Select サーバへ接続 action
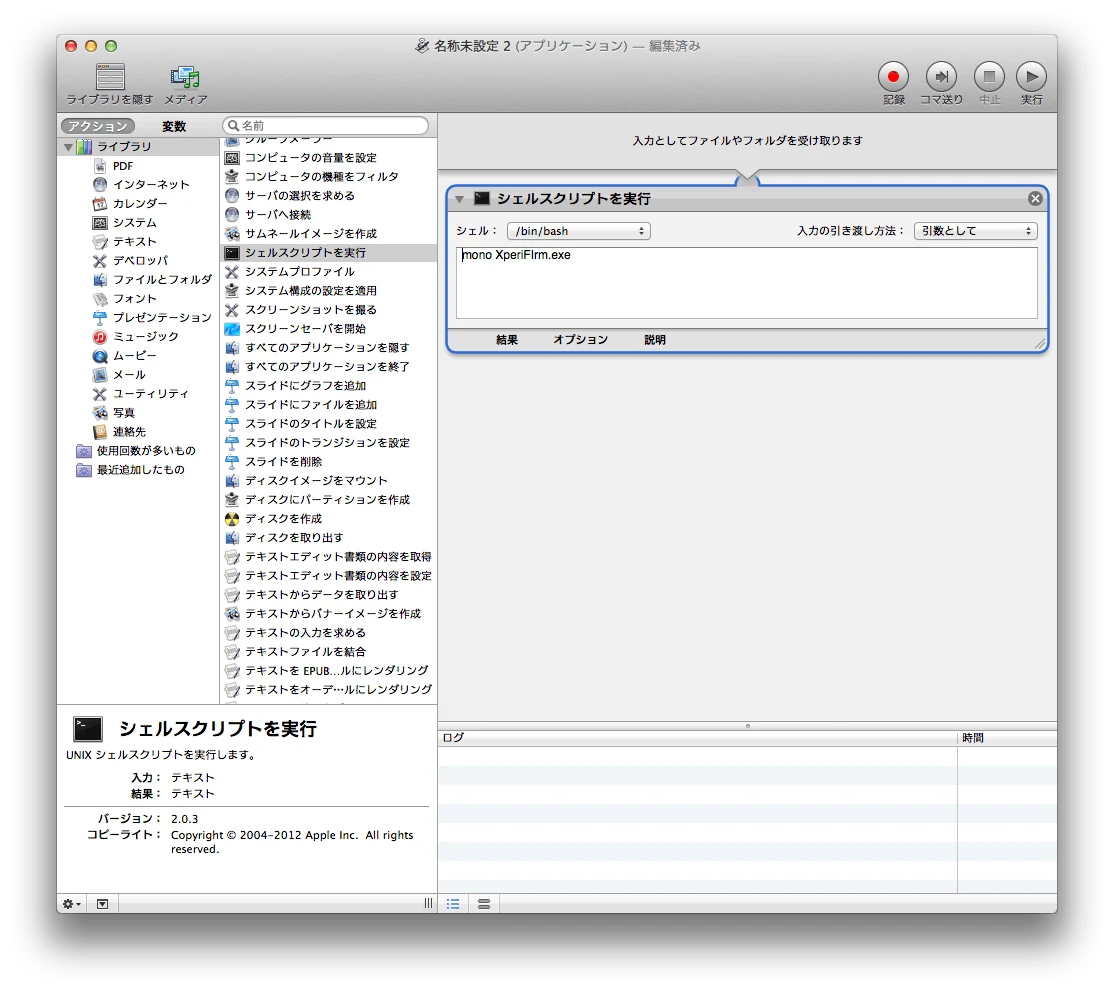 tap(277, 215)
